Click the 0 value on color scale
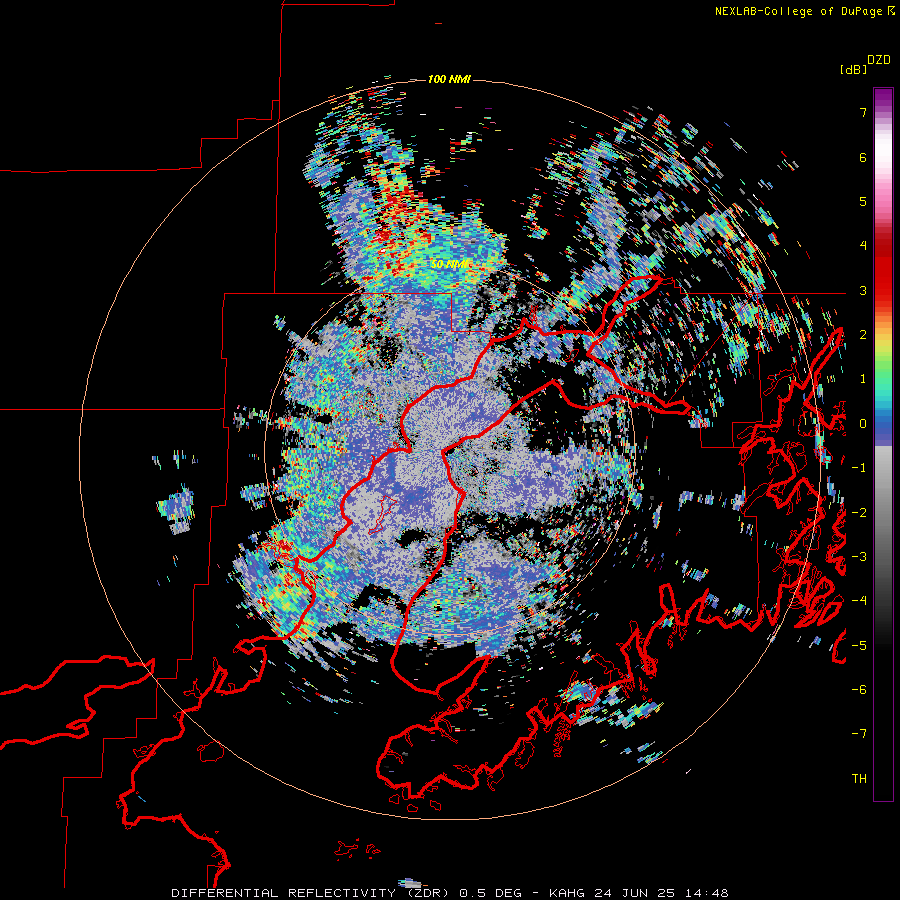Viewport: 900px width, 900px height. [863, 424]
